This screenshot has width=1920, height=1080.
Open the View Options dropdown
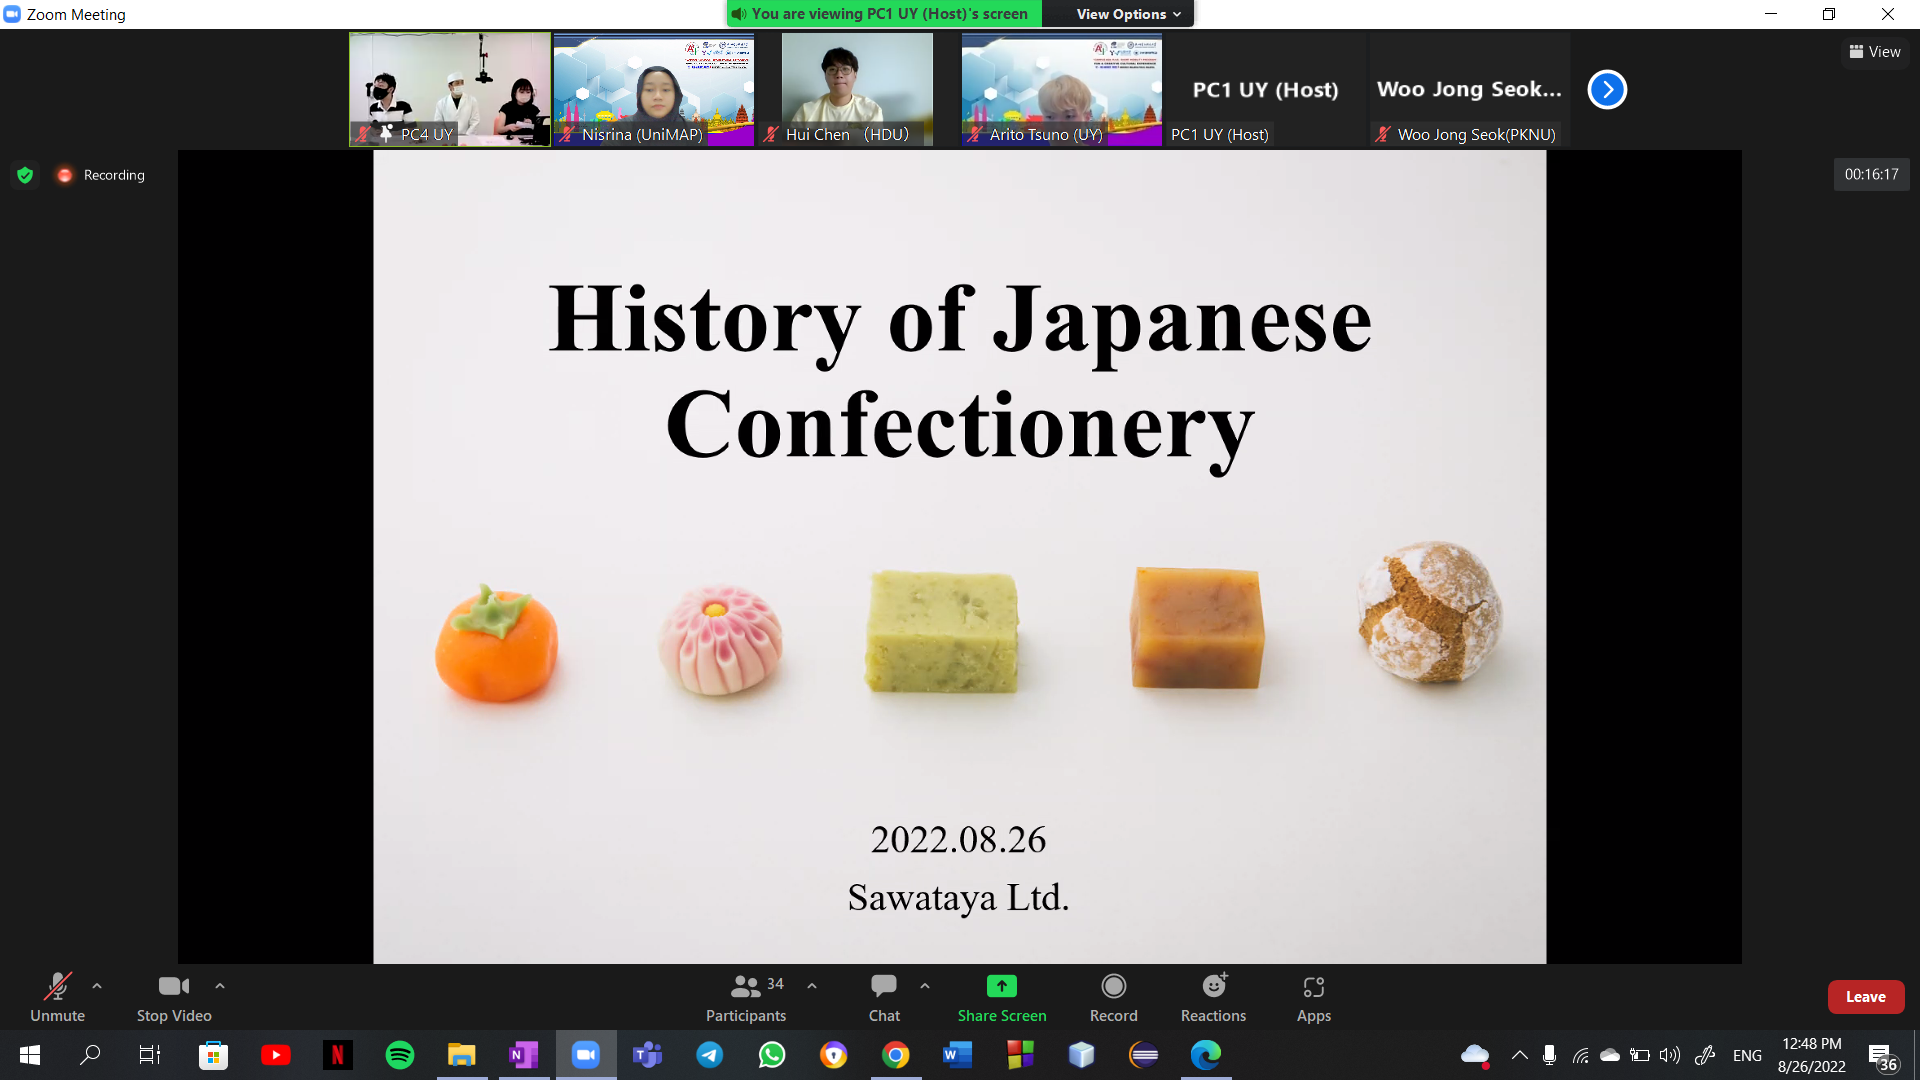(x=1128, y=14)
